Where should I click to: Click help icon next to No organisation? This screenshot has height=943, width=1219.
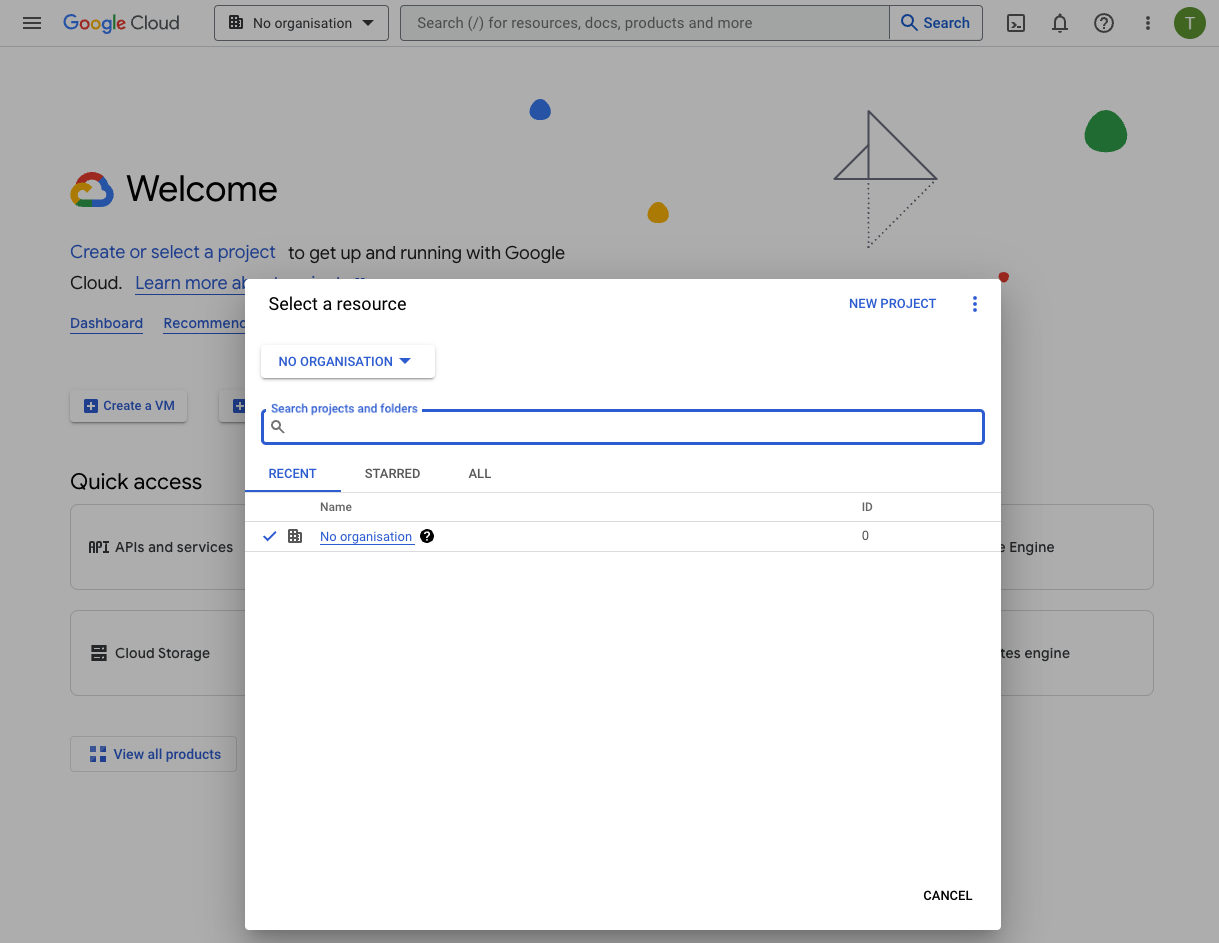(x=427, y=536)
